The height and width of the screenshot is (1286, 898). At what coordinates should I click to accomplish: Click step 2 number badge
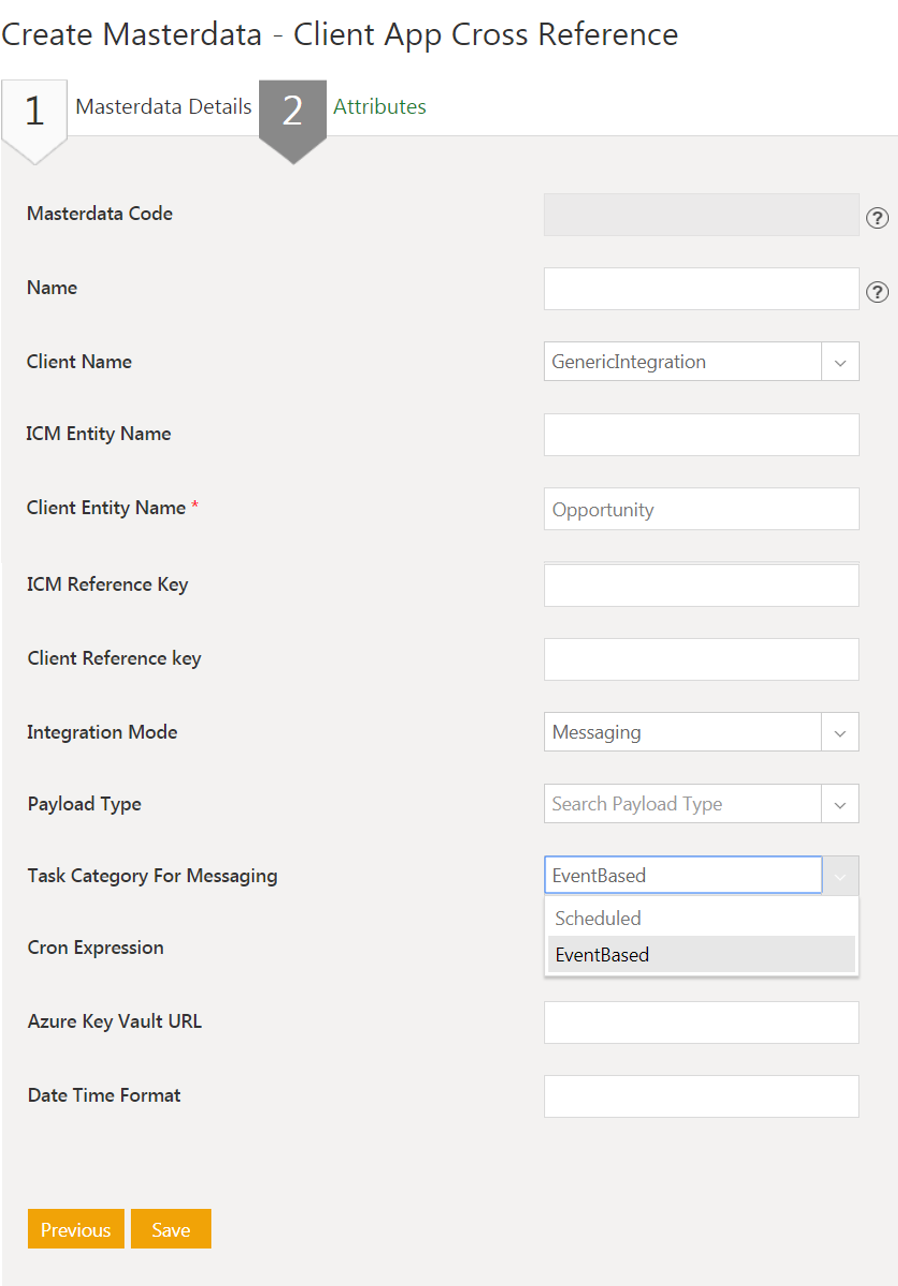click(292, 112)
